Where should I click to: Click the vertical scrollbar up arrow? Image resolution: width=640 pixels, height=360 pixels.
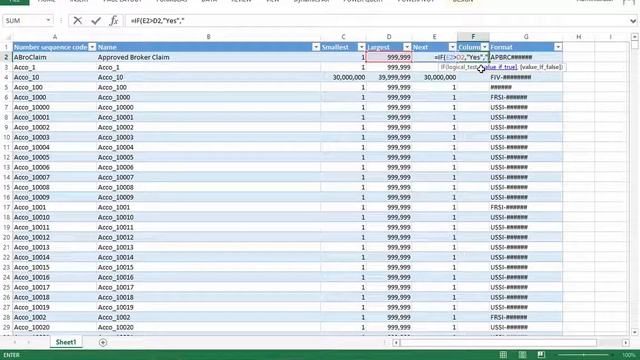coord(635,37)
